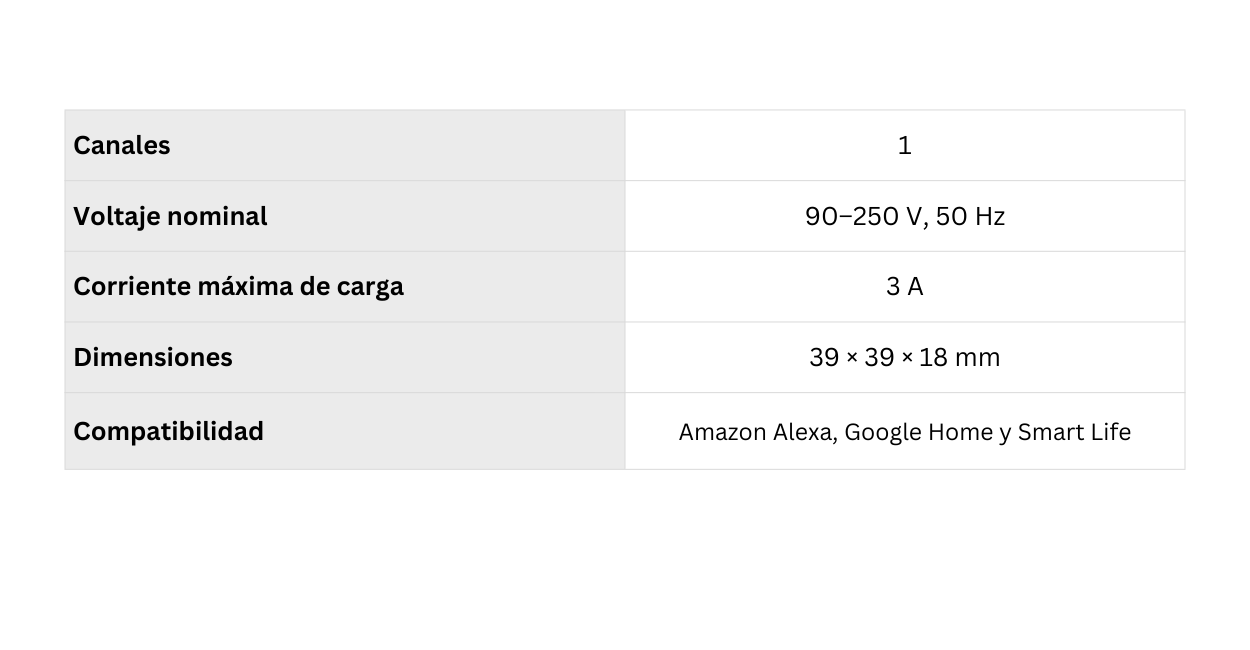Click the 50 Hz frequency text

click(970, 217)
